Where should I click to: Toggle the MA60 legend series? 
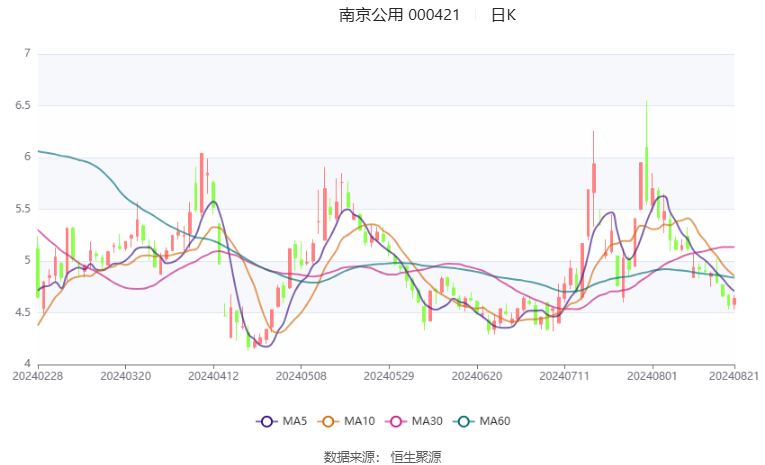pos(482,421)
